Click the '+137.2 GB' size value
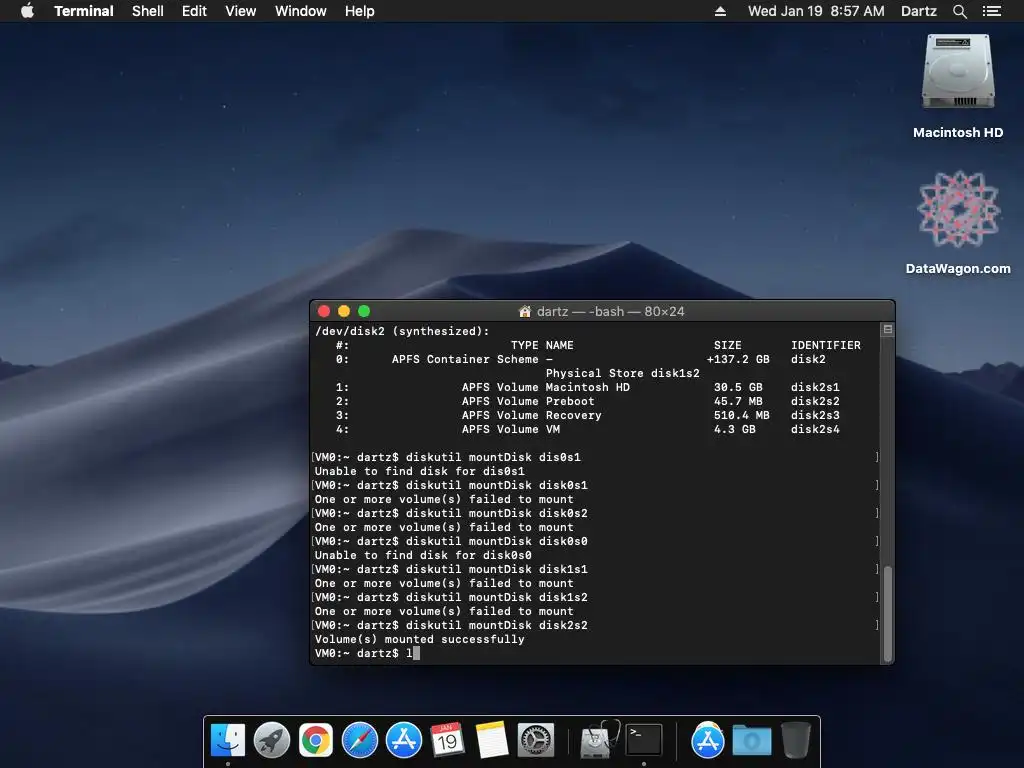The width and height of the screenshot is (1024, 768). [738, 359]
